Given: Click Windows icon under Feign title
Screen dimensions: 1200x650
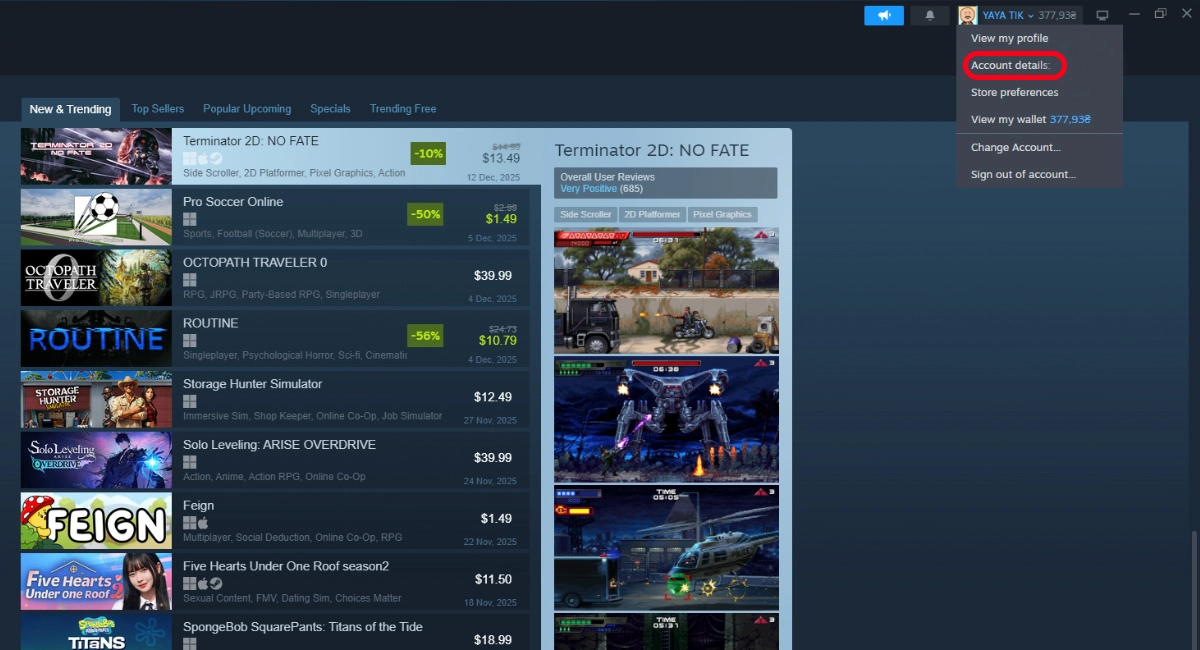Looking at the screenshot, I should click(189, 523).
